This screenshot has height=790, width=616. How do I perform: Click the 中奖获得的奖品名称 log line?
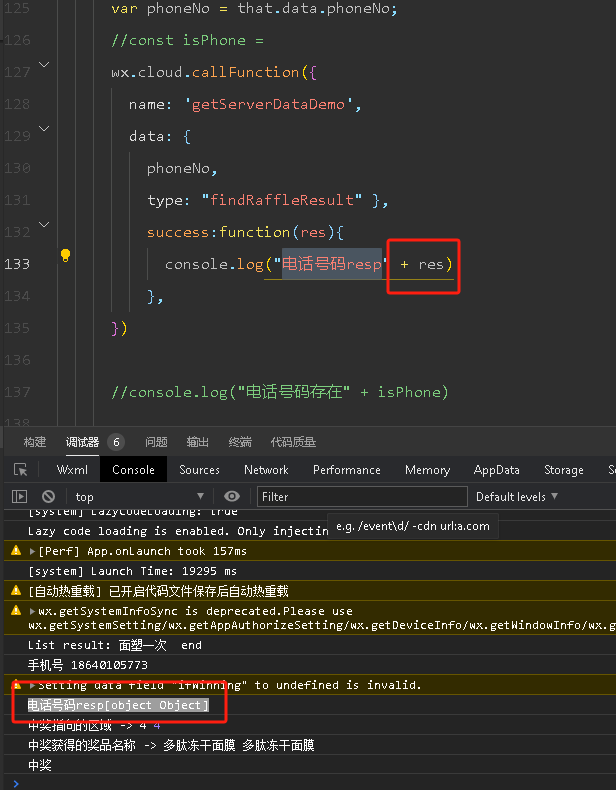171,745
